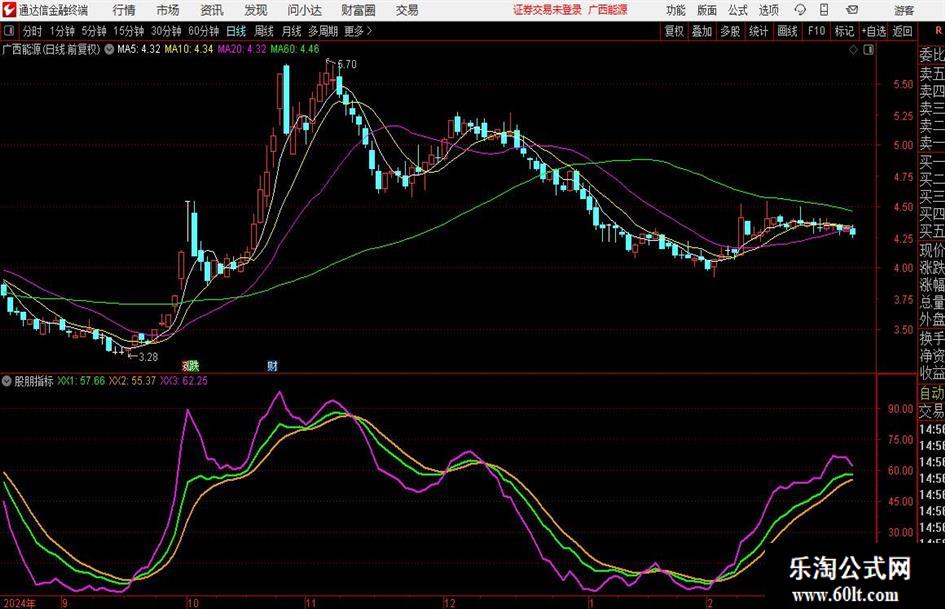
Task: Expand the 股朋指标 indicator dropdown arrow
Action: pyautogui.click(x=7, y=381)
